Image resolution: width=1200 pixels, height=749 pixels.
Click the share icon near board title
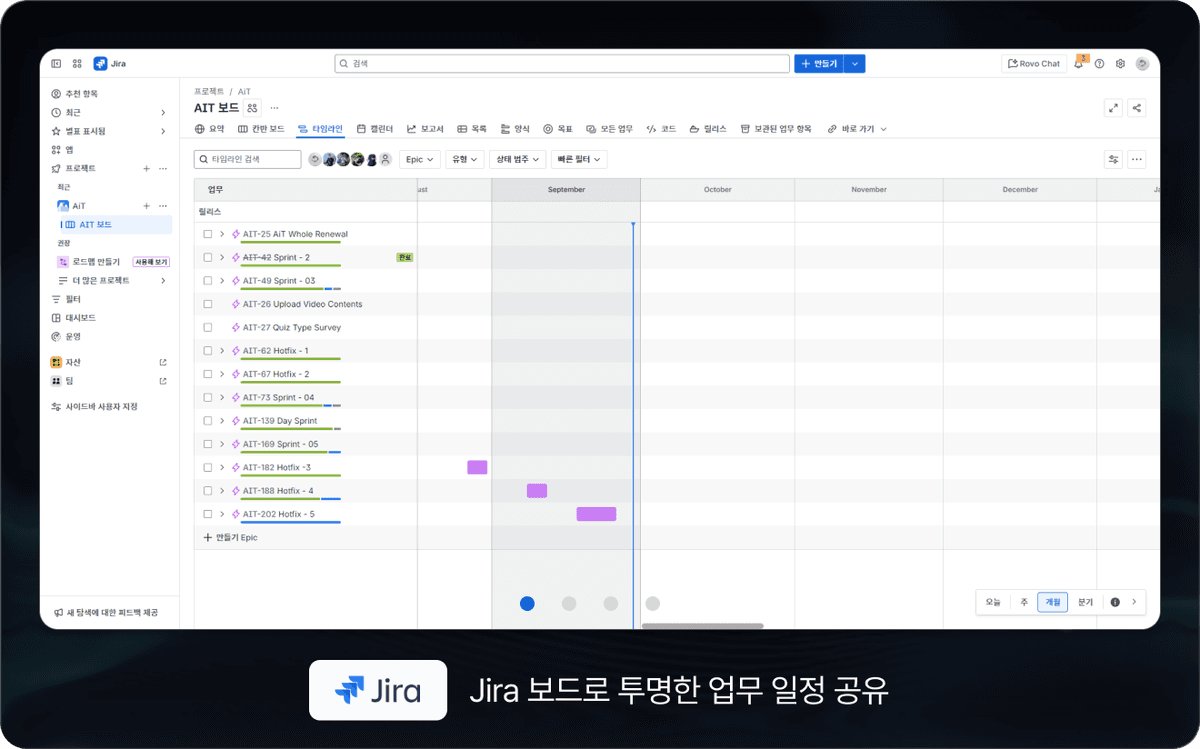coord(1136,108)
